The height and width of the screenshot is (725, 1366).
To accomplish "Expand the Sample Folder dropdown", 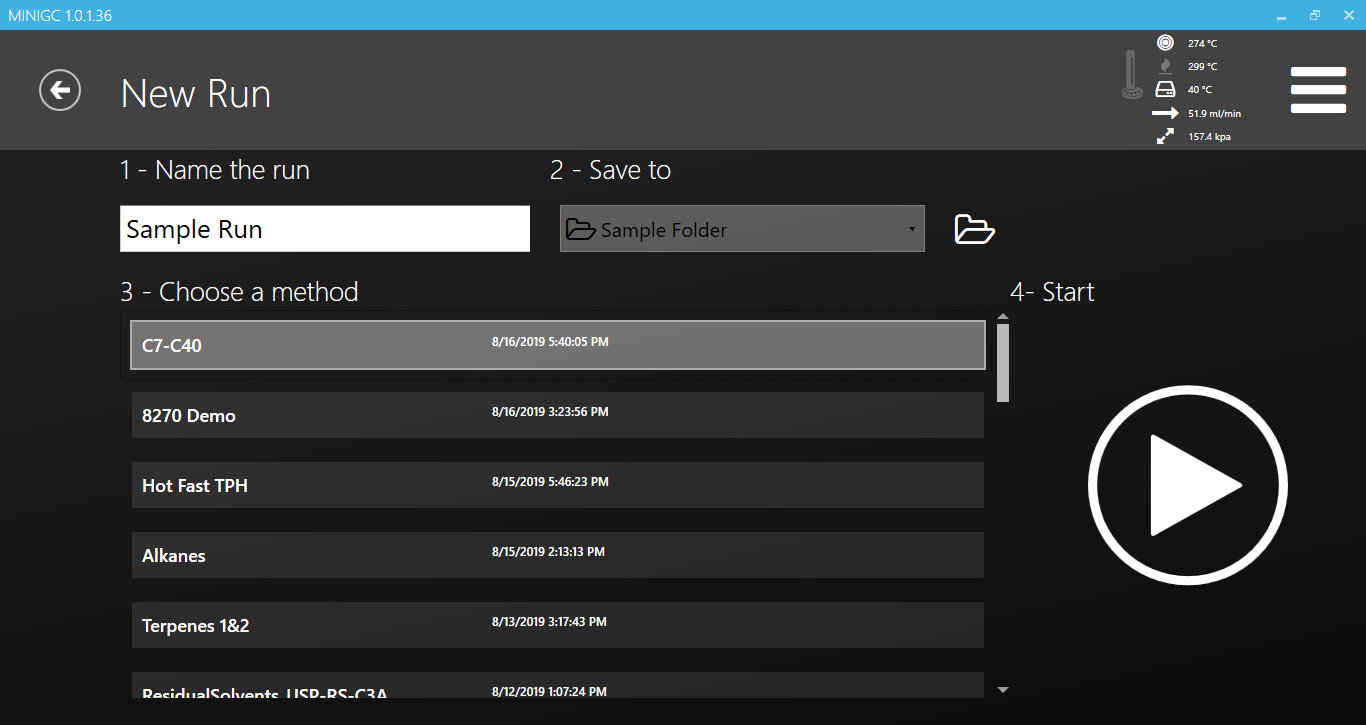I will pos(742,229).
